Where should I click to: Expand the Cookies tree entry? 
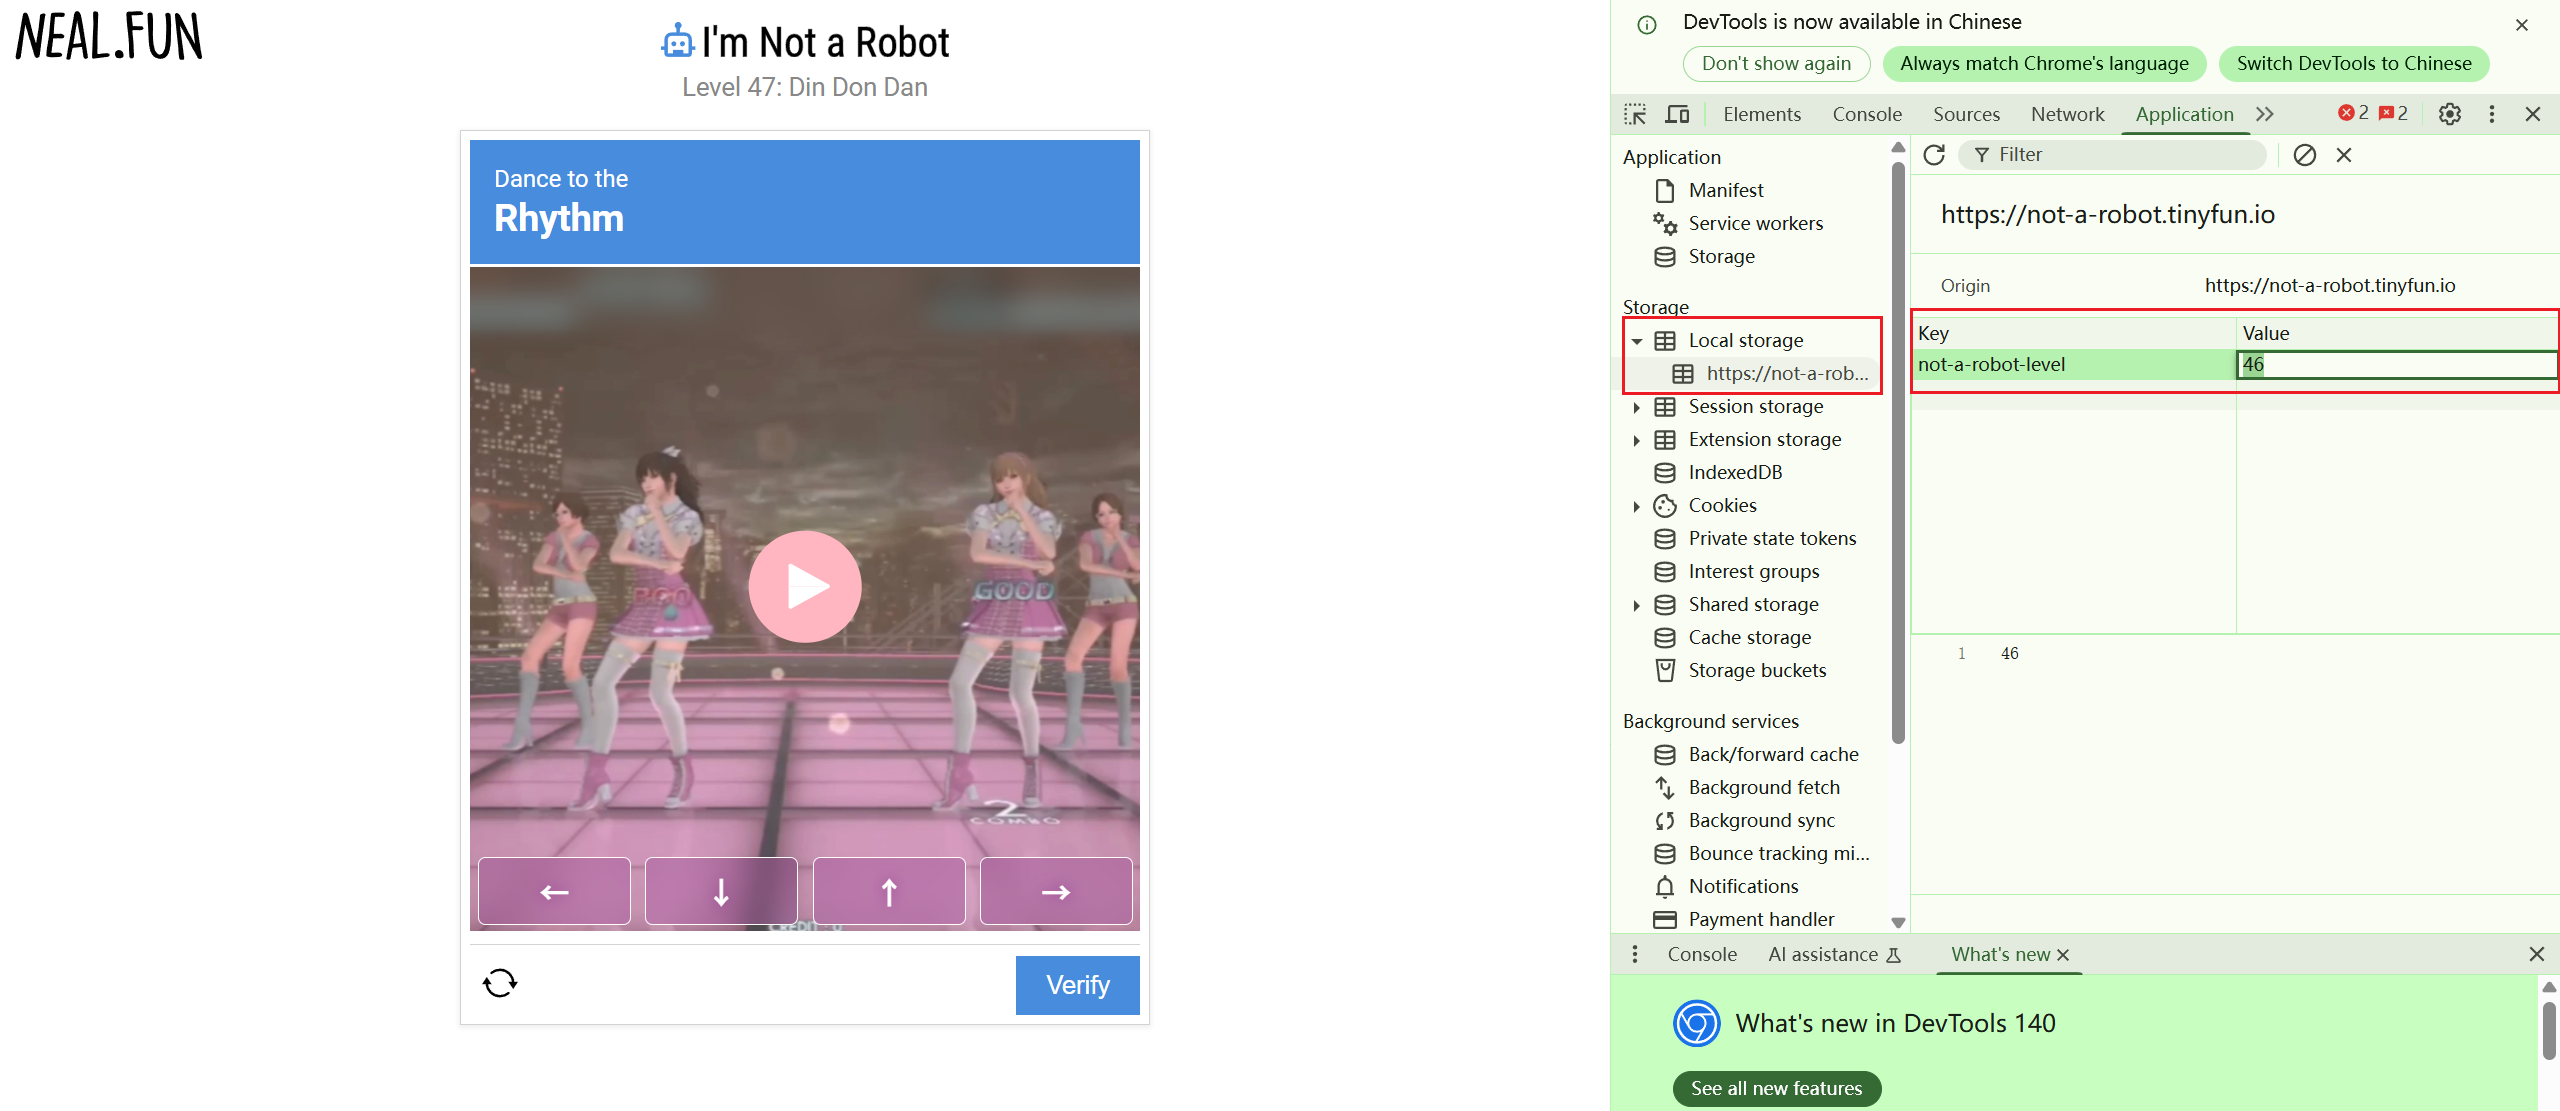pyautogui.click(x=1637, y=506)
